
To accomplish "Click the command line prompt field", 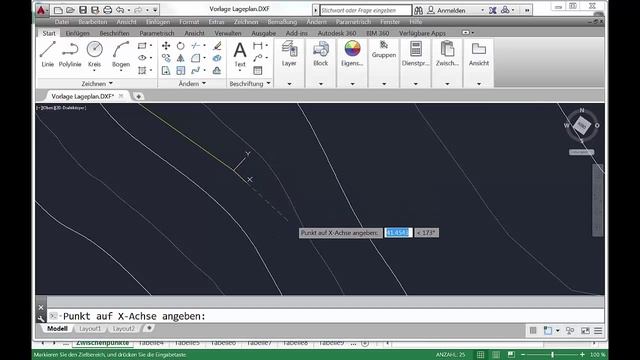I will pyautogui.click(x=325, y=316).
